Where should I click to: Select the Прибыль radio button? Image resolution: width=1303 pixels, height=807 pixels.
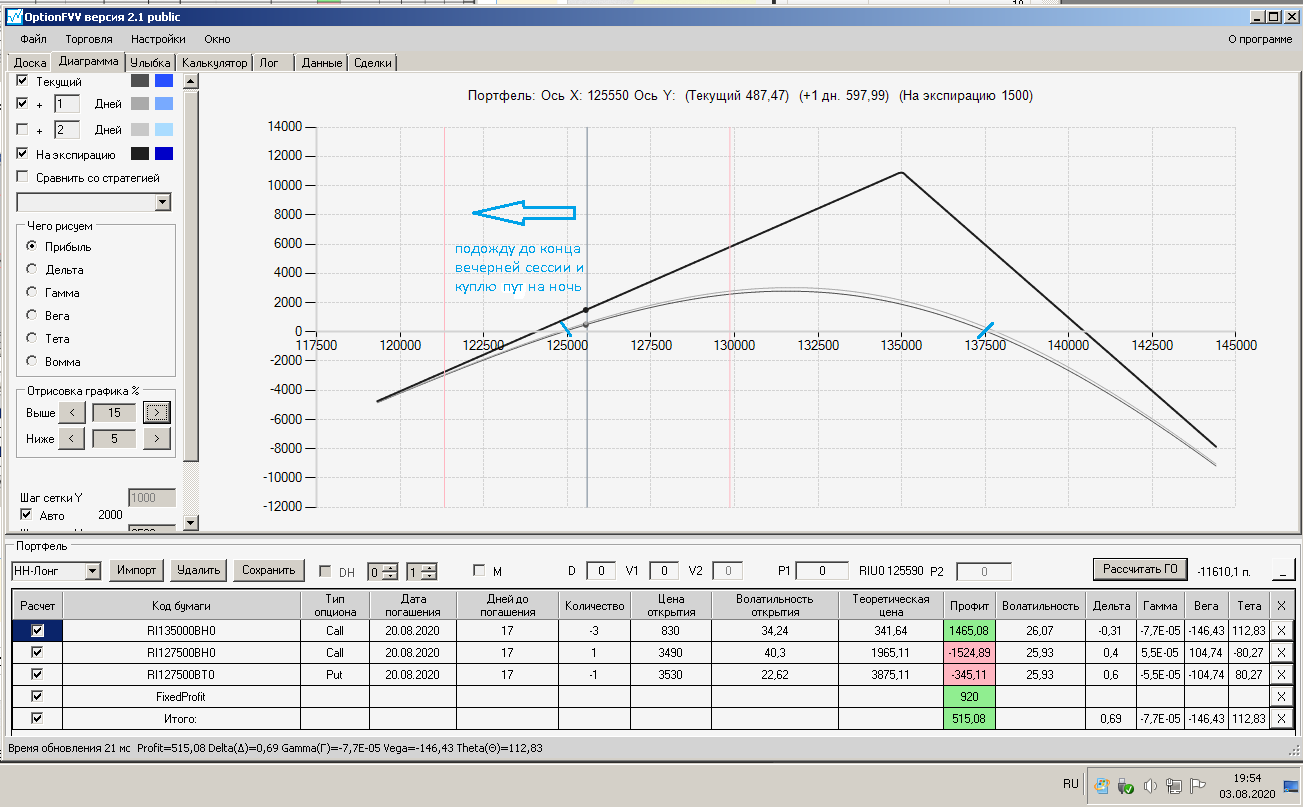pyautogui.click(x=31, y=246)
